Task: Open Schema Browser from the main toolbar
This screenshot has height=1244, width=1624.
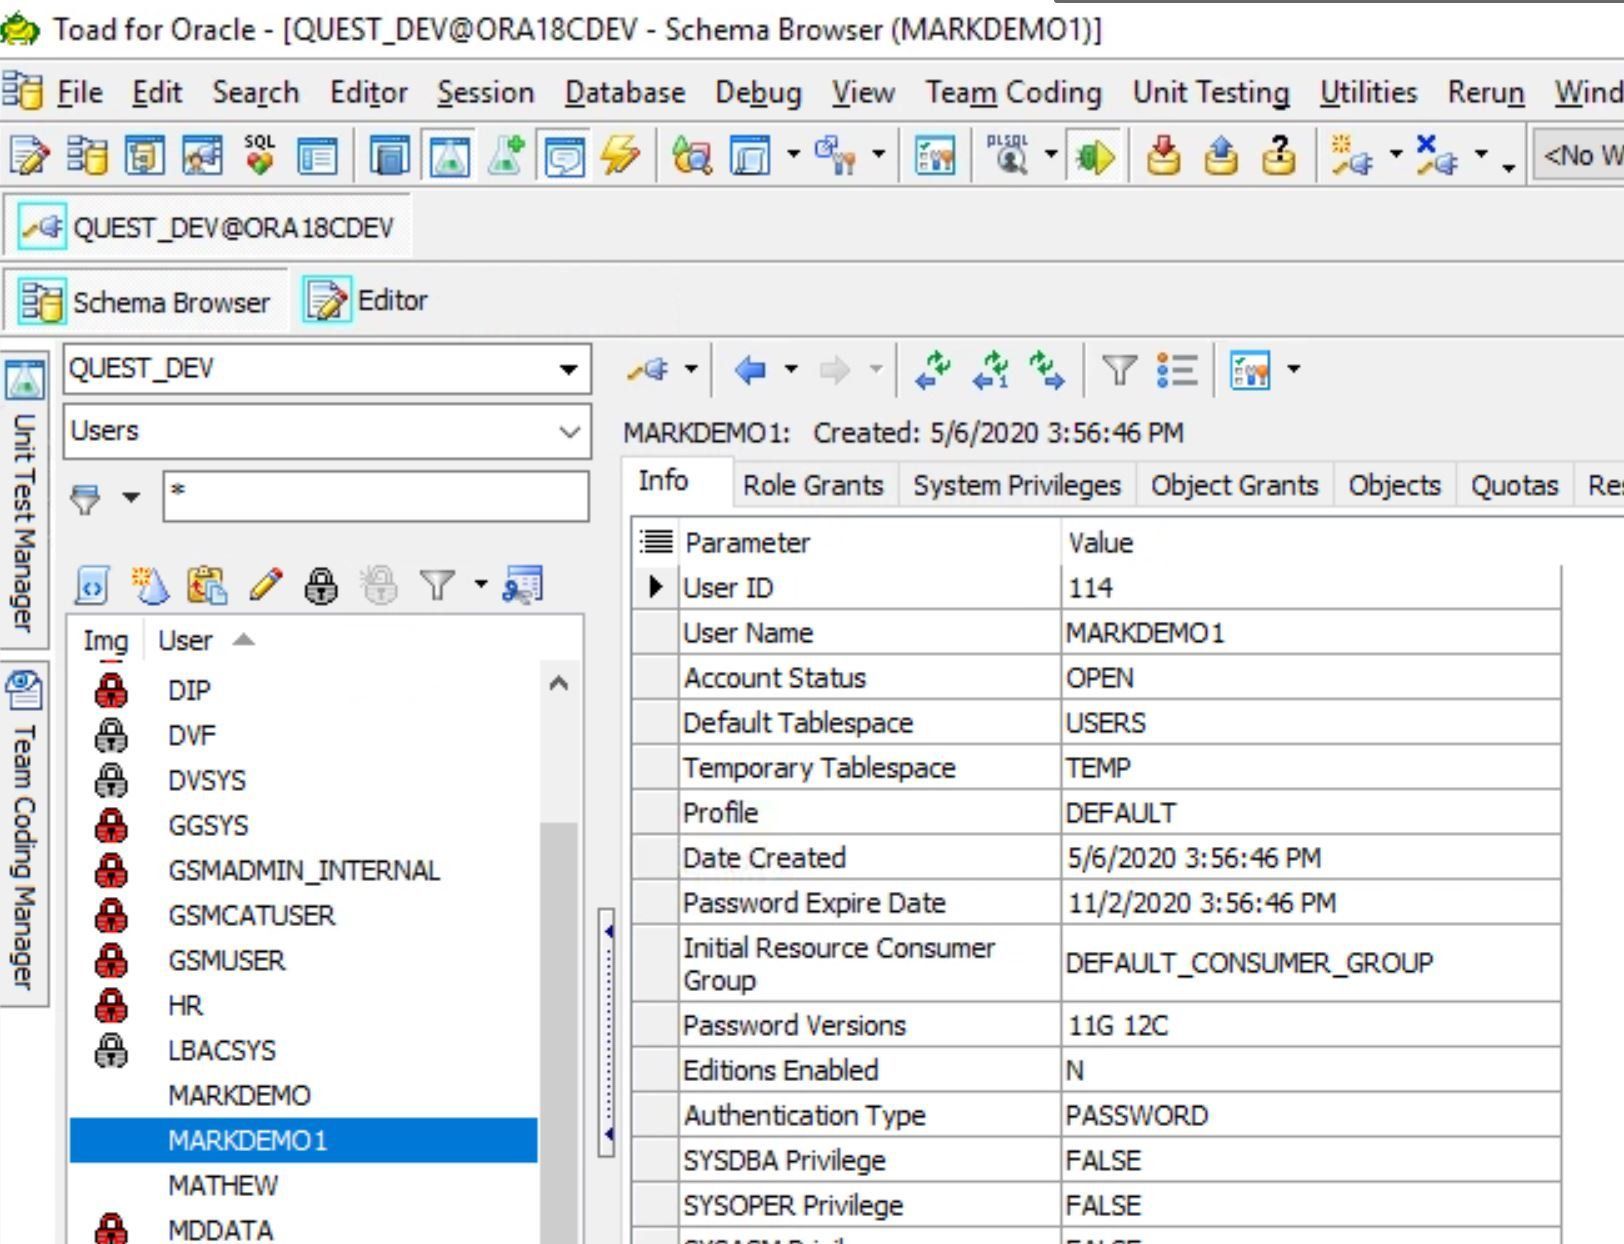Action: (86, 155)
